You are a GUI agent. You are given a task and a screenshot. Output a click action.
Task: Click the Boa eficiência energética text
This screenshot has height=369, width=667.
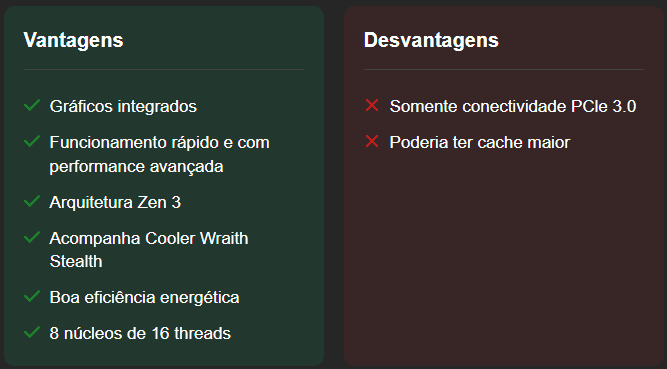(145, 297)
